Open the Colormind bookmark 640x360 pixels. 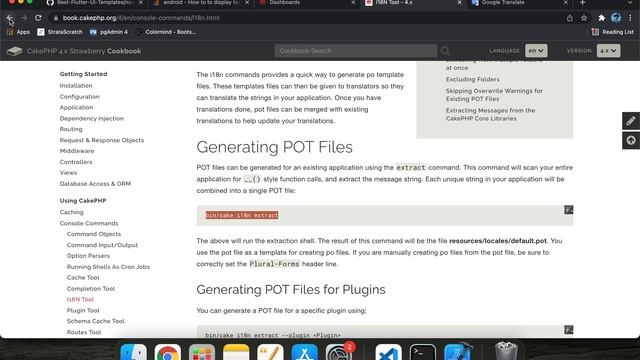coord(166,32)
